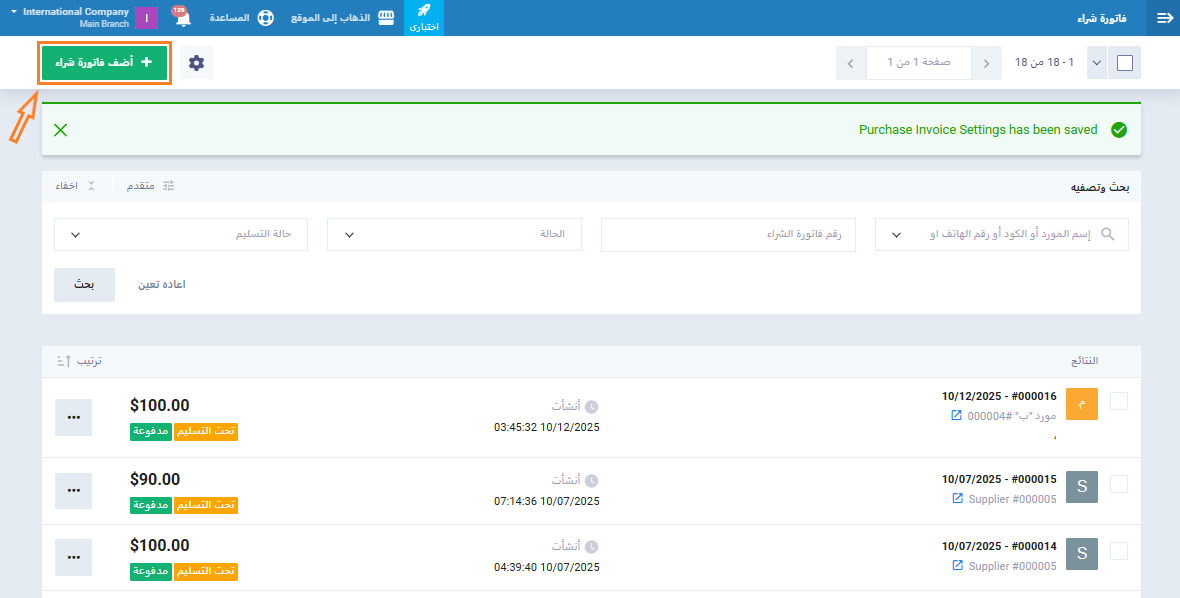Dismiss the green saved notification
Viewport: 1180px width, 598px height.
click(60, 130)
